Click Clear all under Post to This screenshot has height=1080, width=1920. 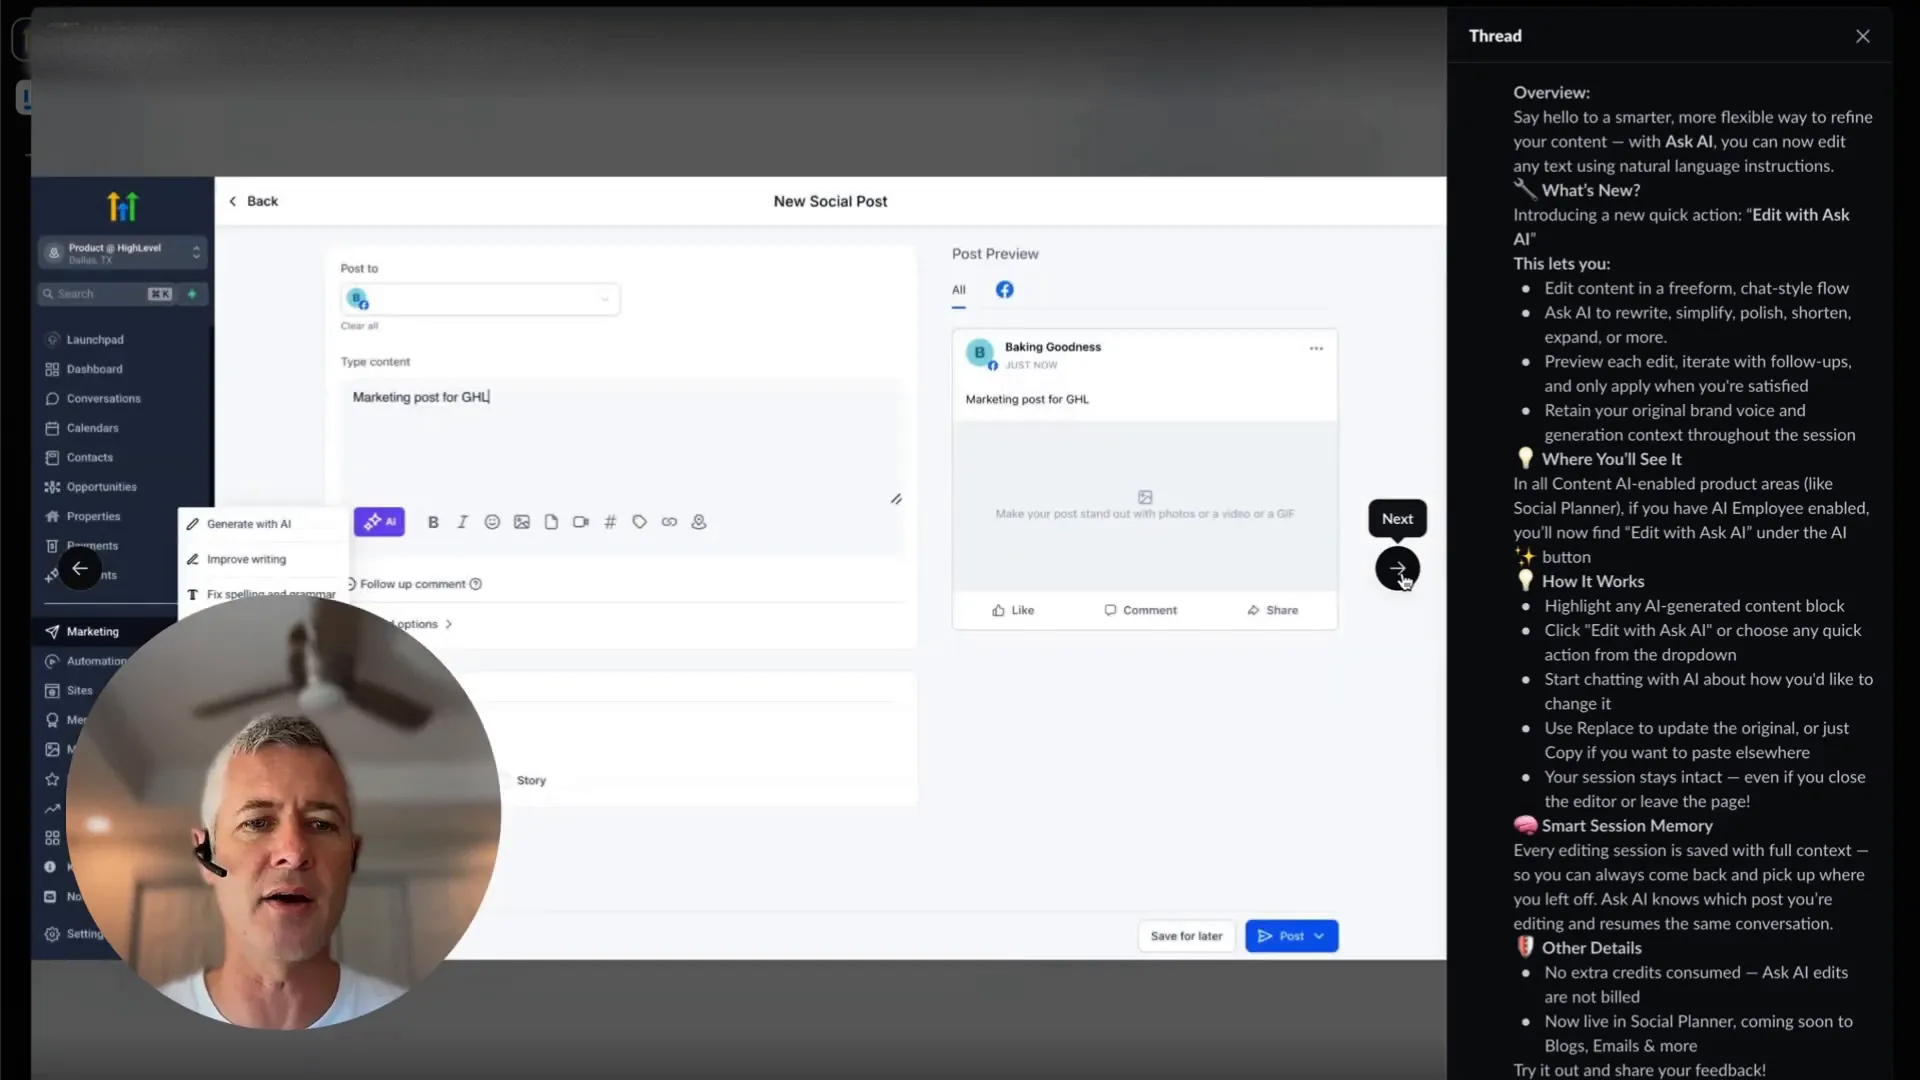coord(359,326)
